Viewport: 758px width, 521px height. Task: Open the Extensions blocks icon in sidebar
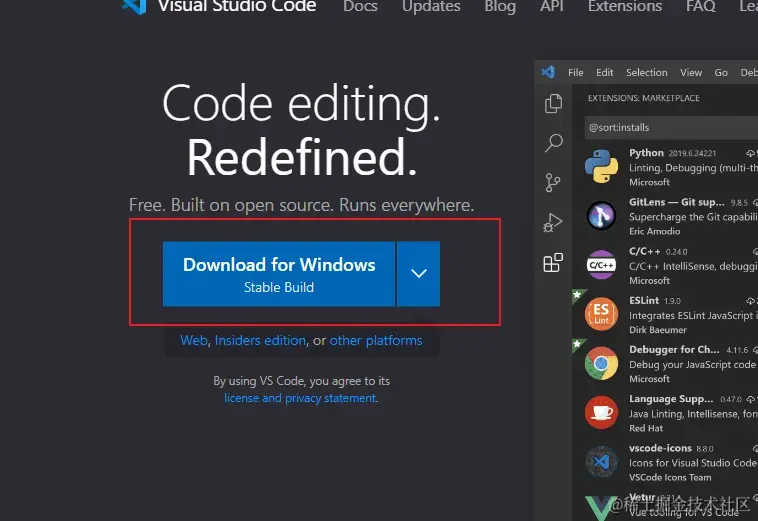(553, 262)
